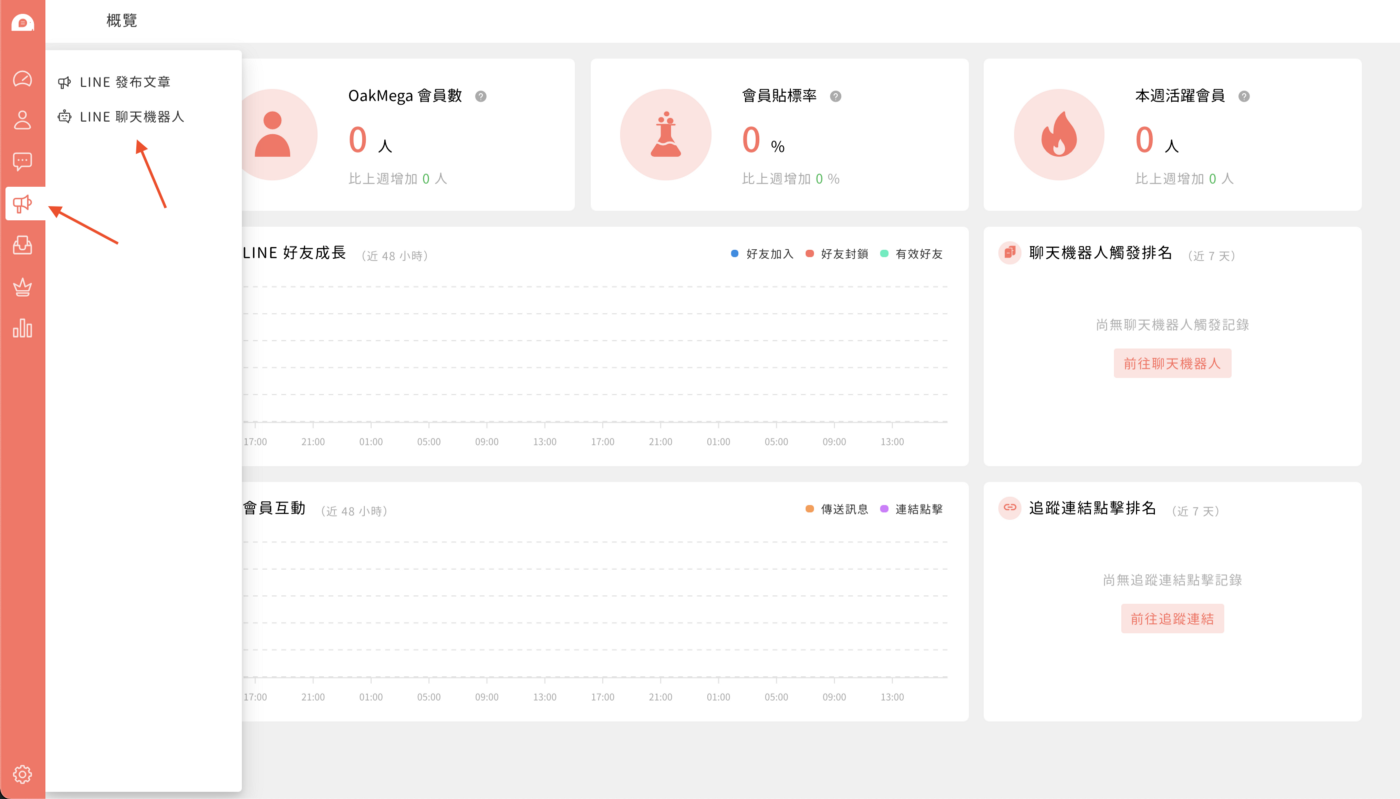Click the robot icon beside LINE 聊天機器人
The height and width of the screenshot is (799, 1400).
tap(64, 116)
